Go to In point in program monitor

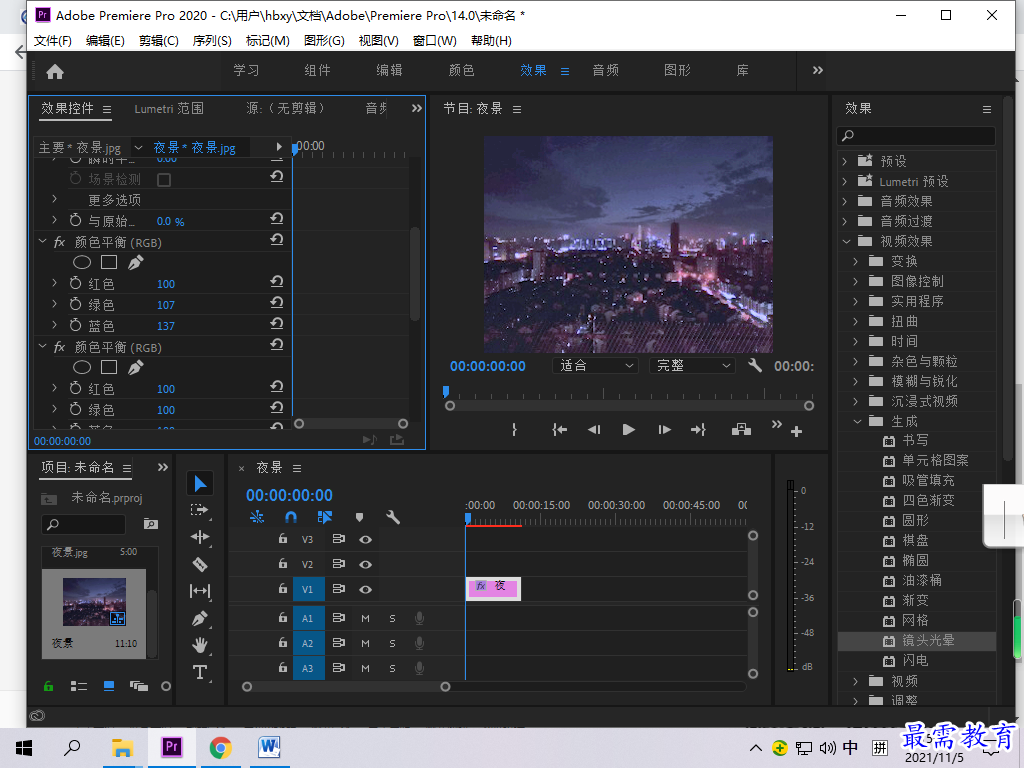tap(559, 429)
